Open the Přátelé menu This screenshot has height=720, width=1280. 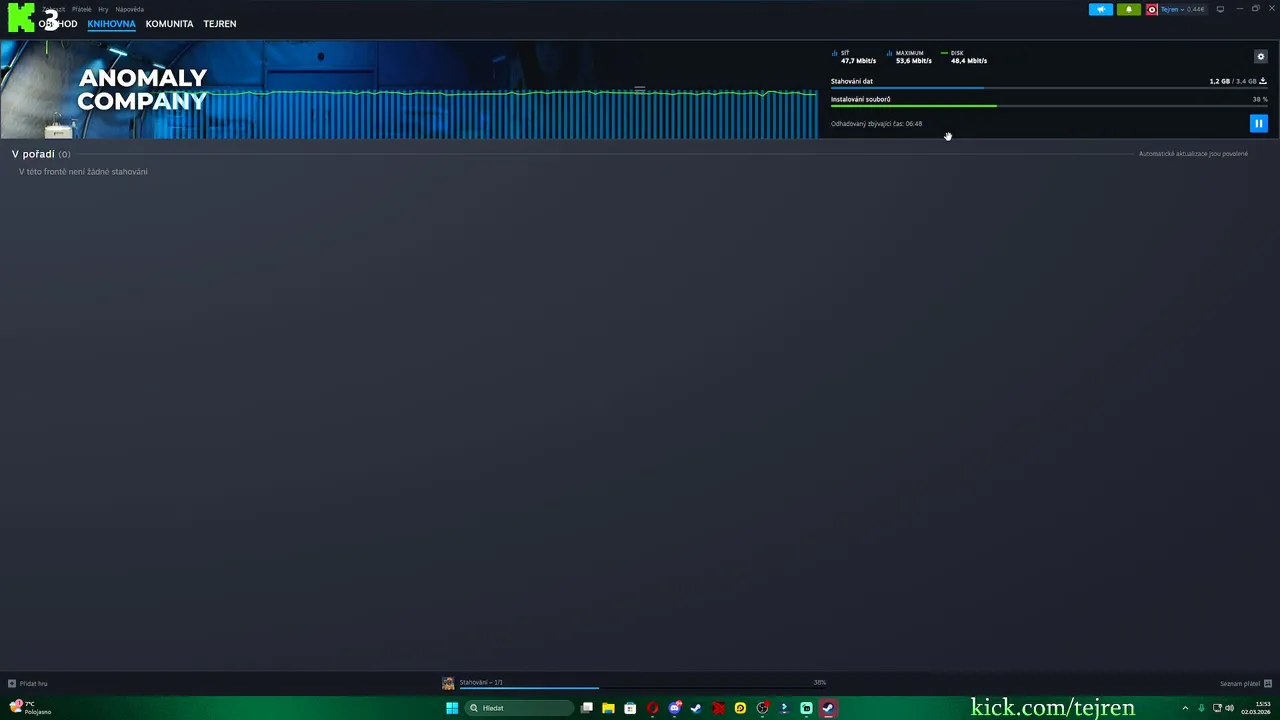[x=81, y=9]
